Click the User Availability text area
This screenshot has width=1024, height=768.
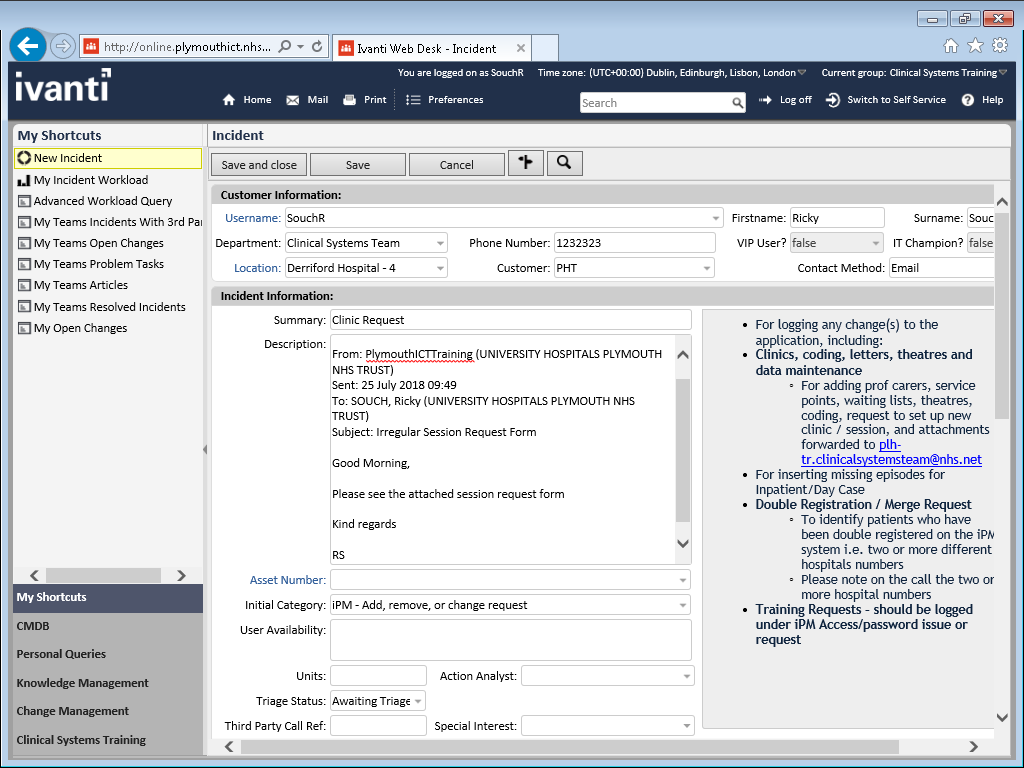coord(511,640)
